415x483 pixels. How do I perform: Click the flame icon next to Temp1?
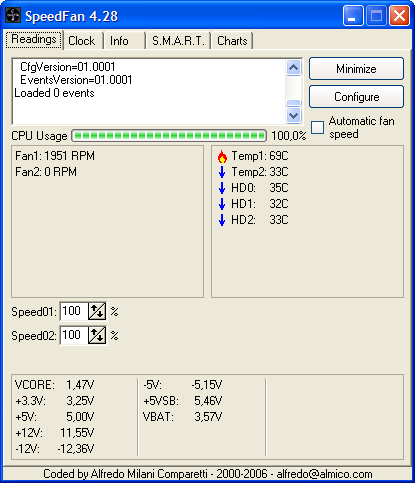(222, 156)
